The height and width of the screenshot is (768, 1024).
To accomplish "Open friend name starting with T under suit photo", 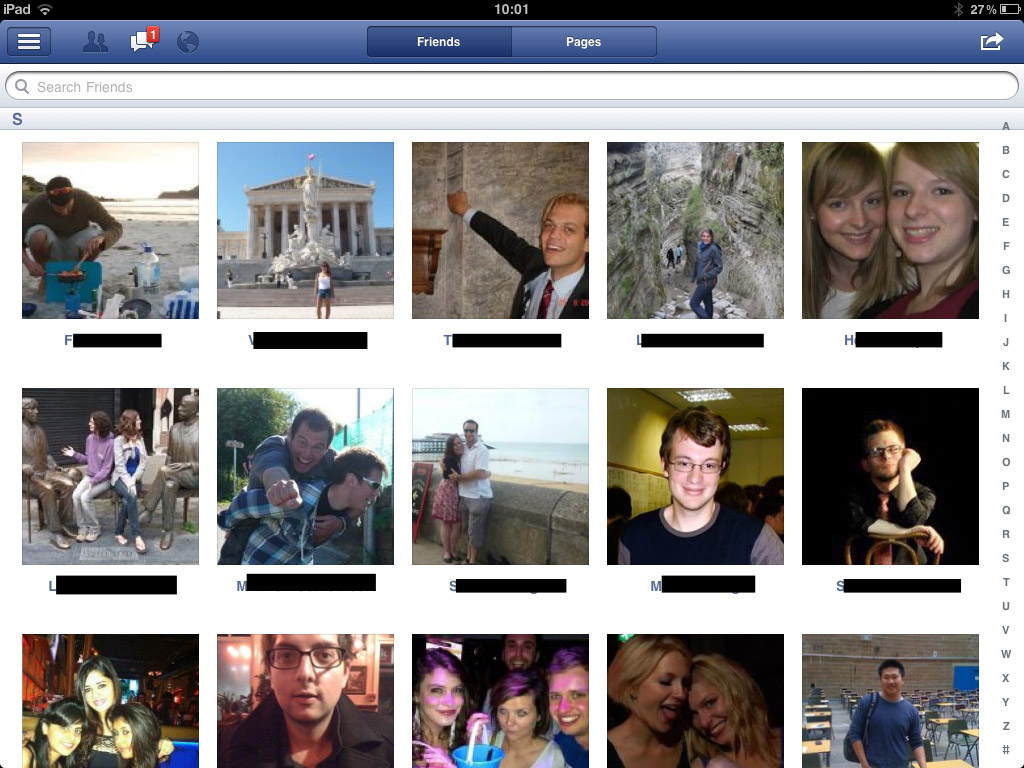I will [x=502, y=340].
